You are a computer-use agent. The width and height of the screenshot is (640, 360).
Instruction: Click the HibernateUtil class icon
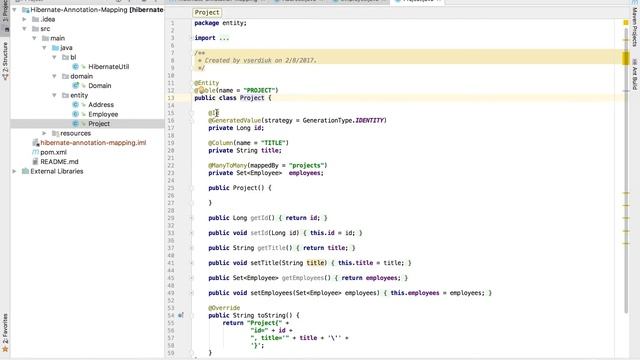coord(76,67)
